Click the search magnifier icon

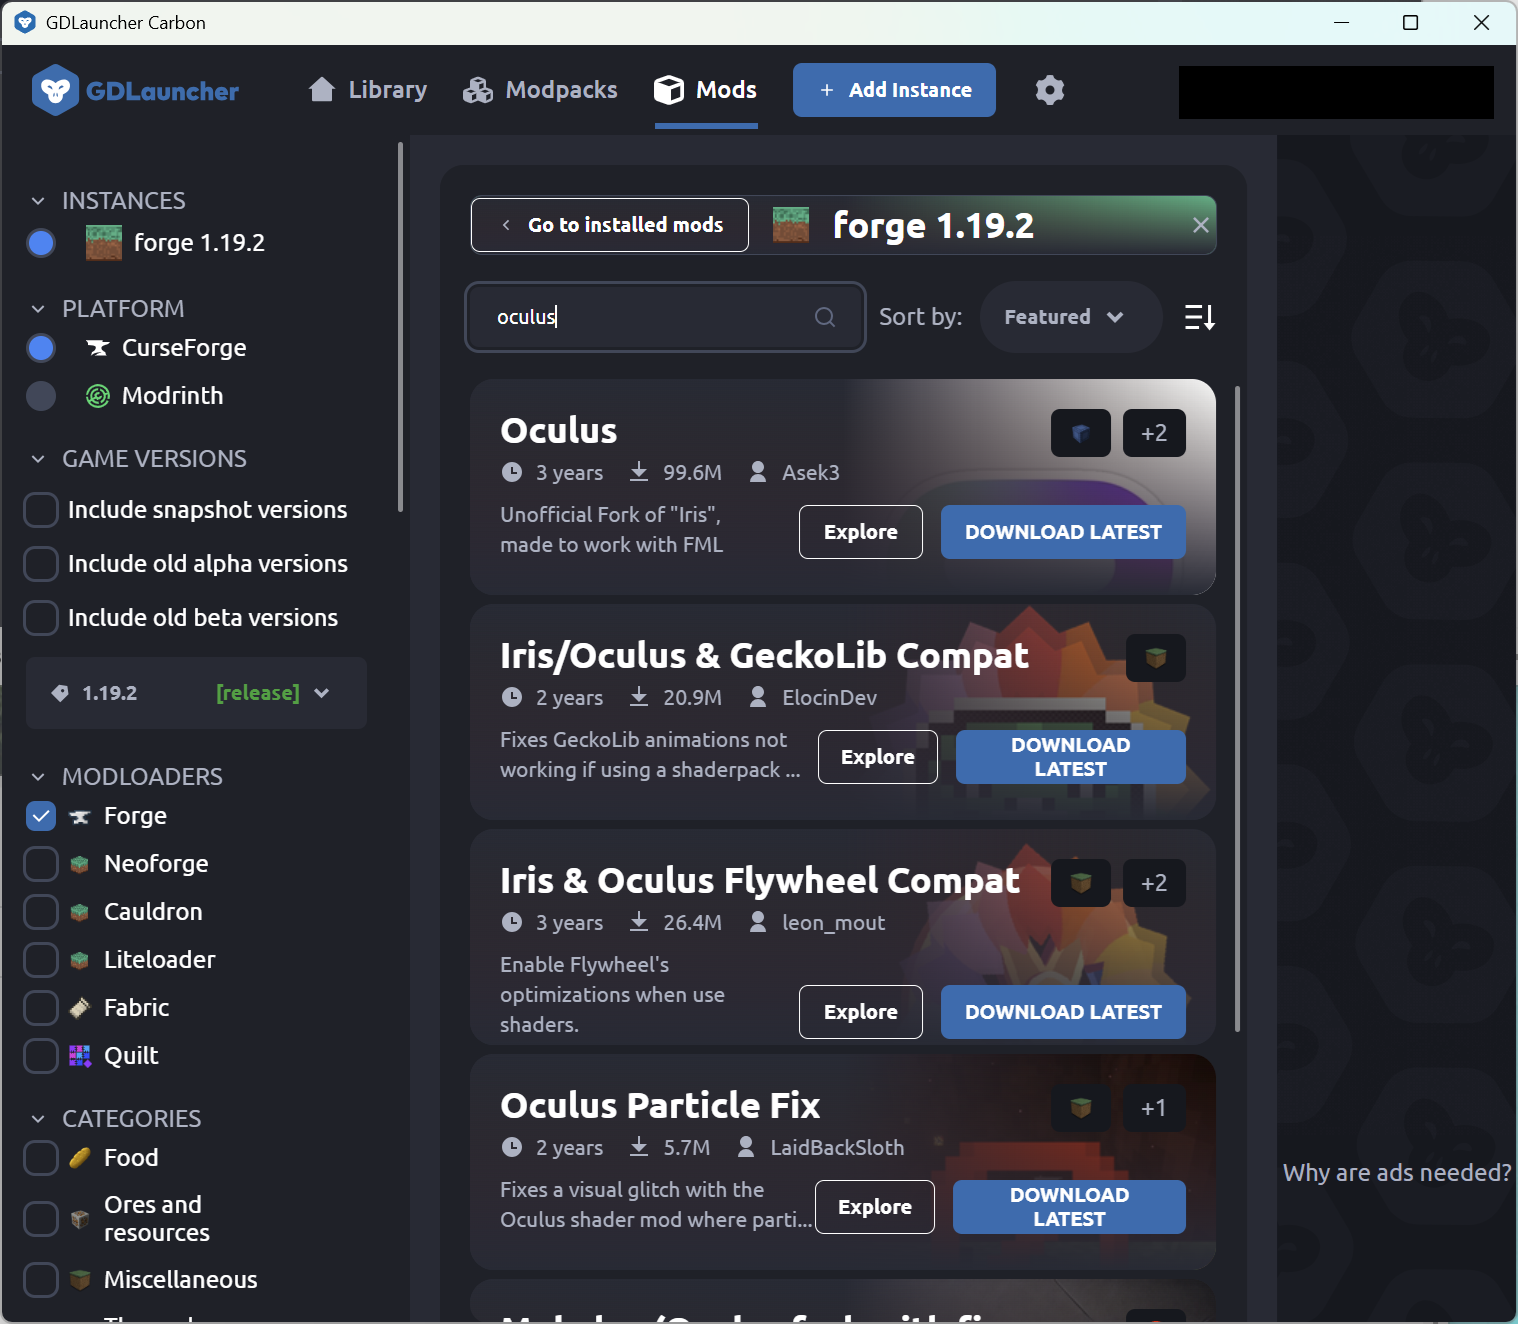[x=825, y=317]
